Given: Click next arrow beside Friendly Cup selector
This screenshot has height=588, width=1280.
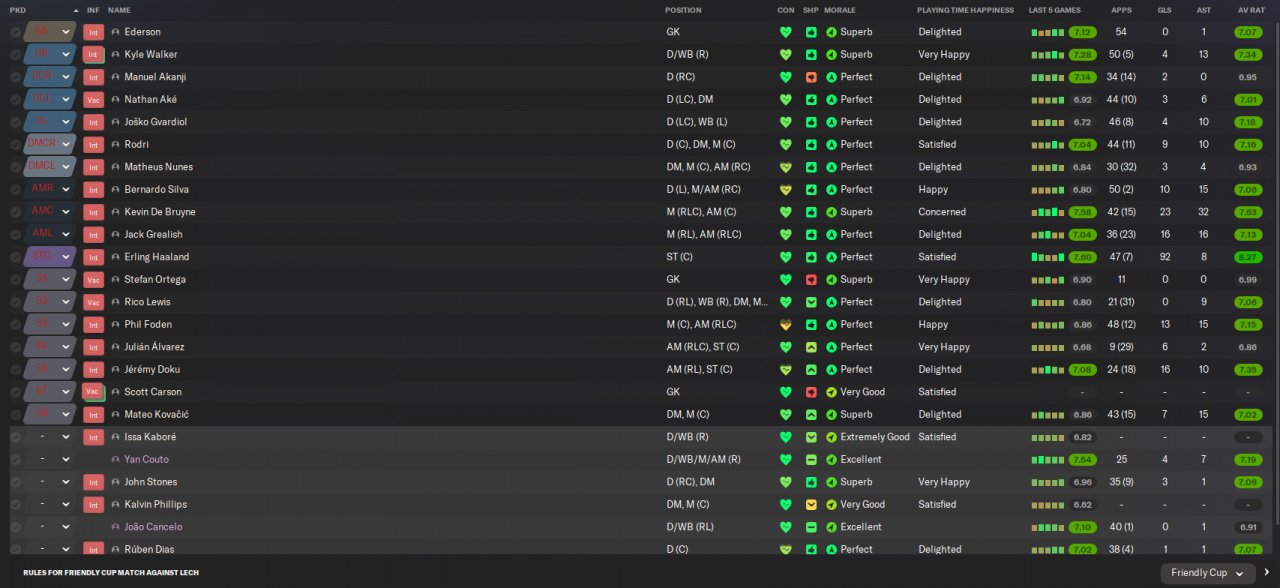Looking at the screenshot, I should click(1267, 572).
